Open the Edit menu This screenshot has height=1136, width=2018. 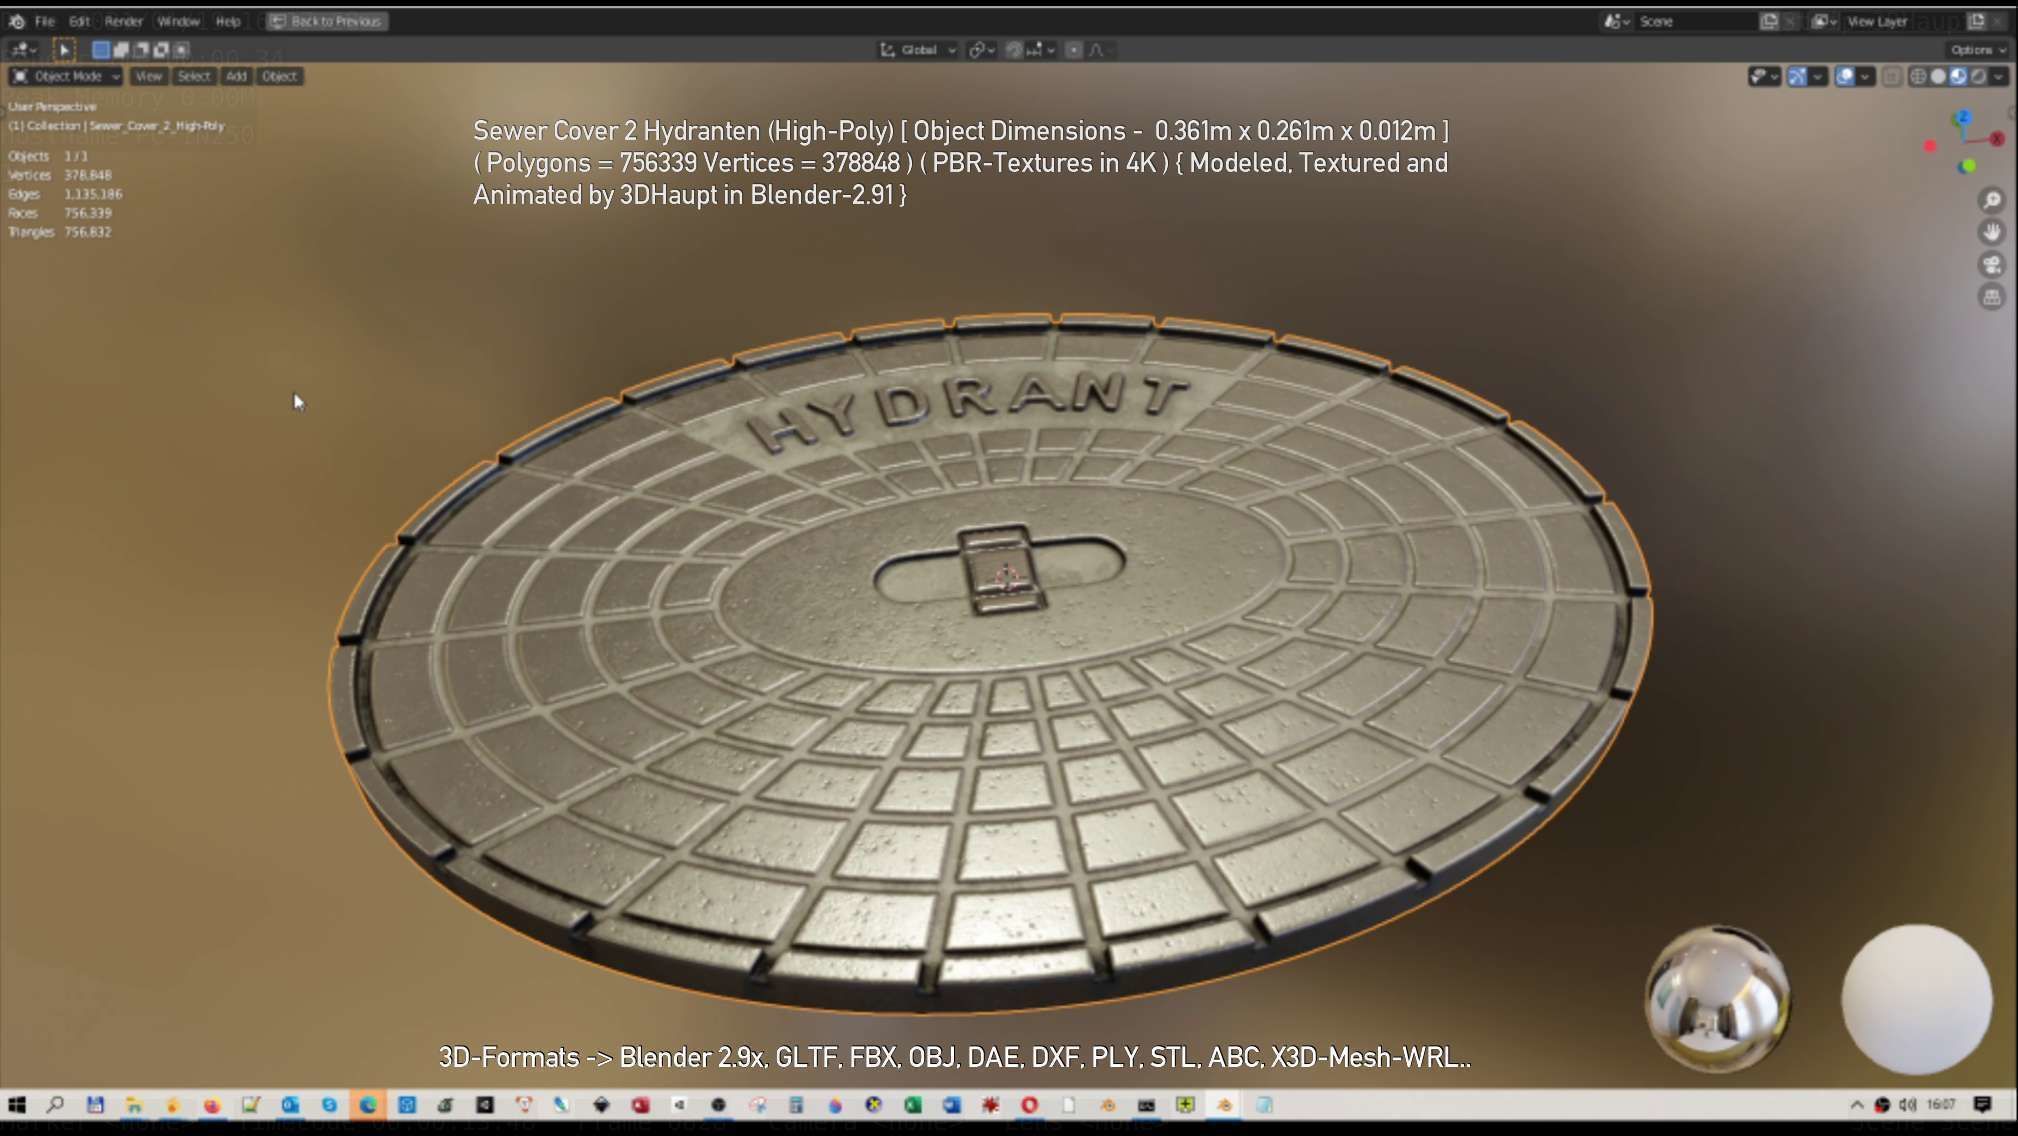(80, 21)
